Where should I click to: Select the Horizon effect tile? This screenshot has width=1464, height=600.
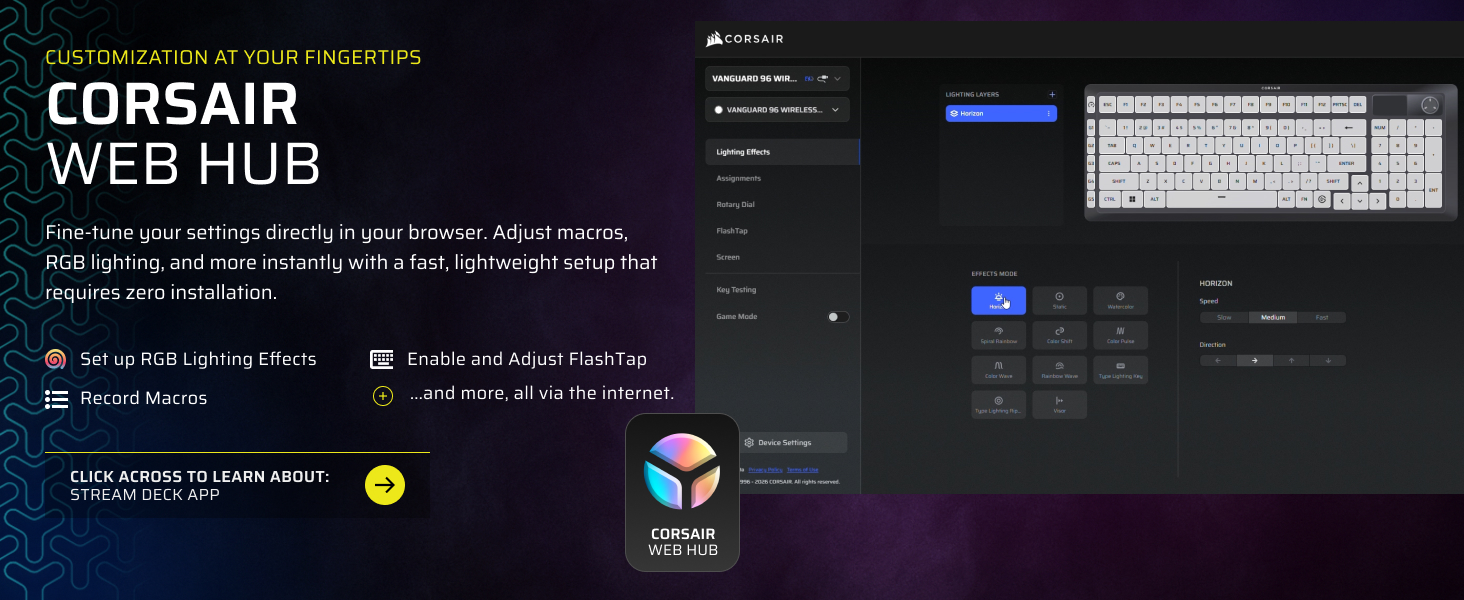(998, 300)
